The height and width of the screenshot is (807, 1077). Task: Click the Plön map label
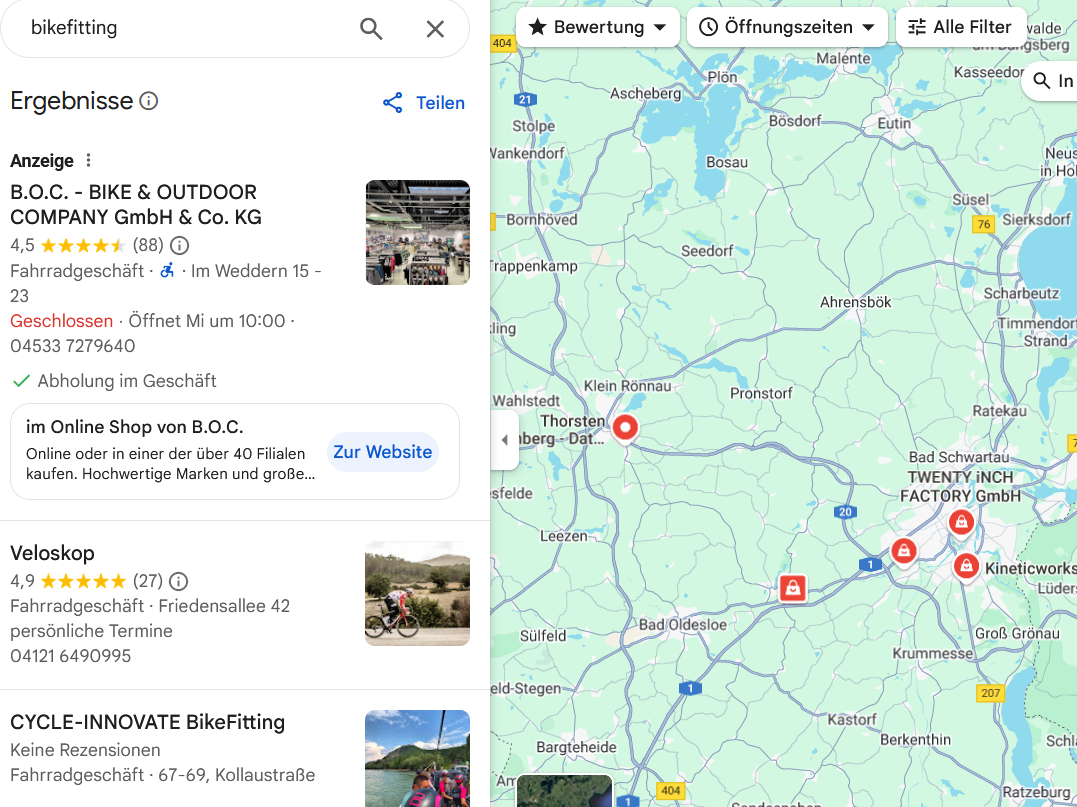point(722,77)
